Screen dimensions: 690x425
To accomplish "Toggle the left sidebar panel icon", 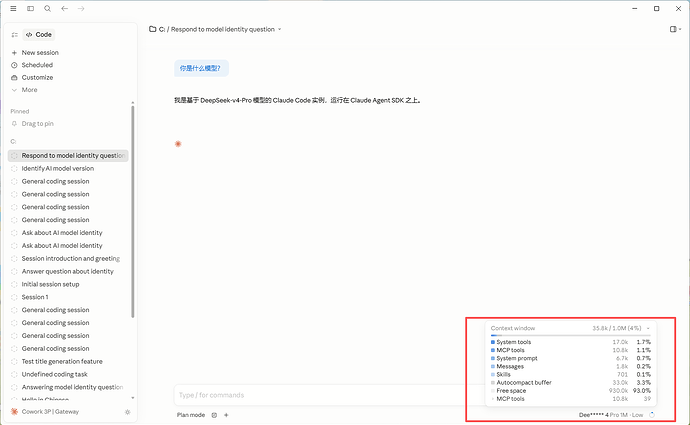I will coord(30,8).
